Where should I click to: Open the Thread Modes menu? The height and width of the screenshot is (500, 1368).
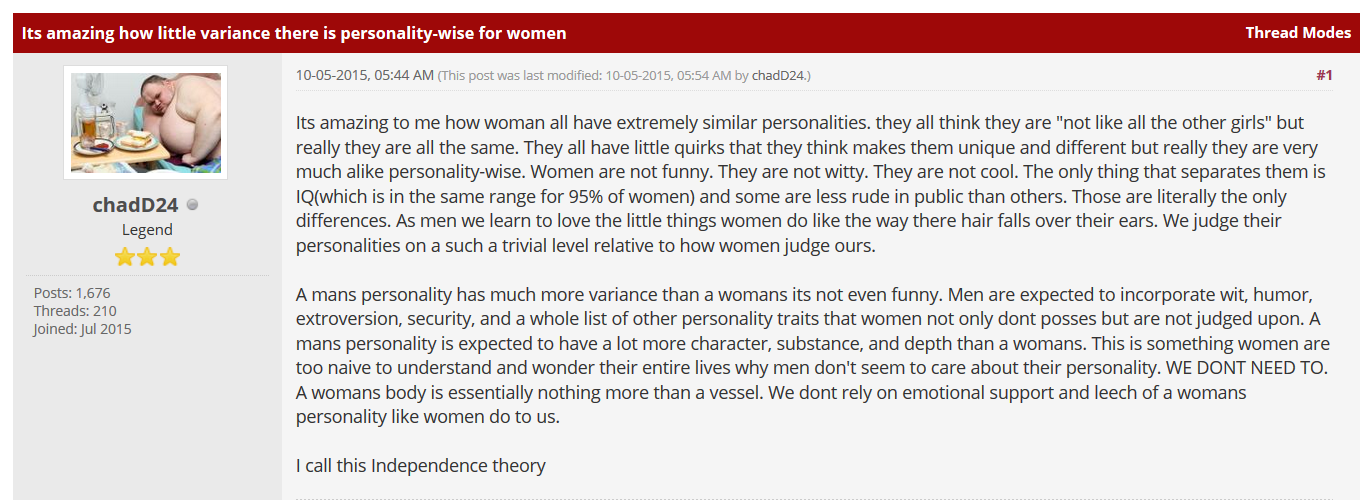[x=1298, y=33]
